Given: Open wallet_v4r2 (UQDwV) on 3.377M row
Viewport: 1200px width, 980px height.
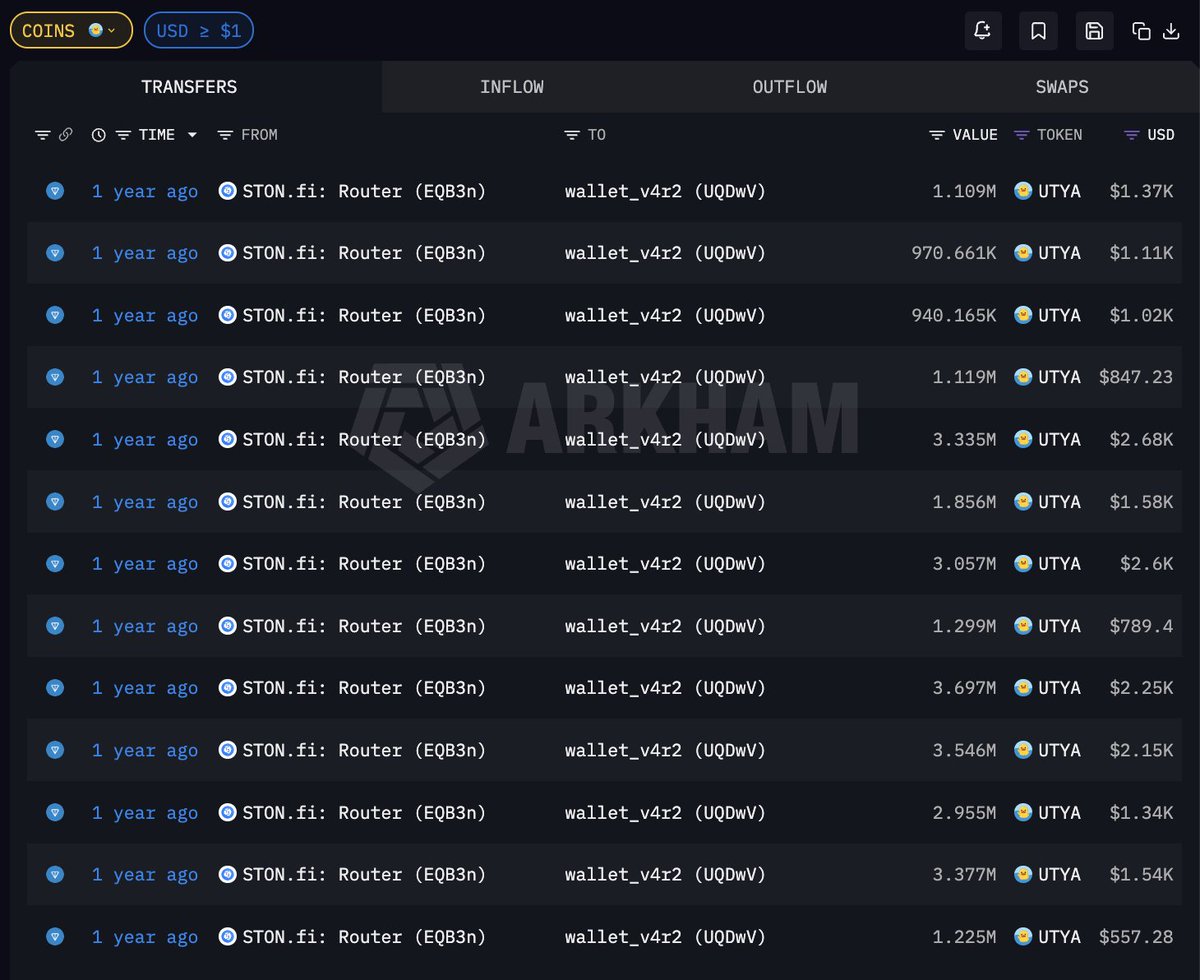Looking at the screenshot, I should [665, 874].
